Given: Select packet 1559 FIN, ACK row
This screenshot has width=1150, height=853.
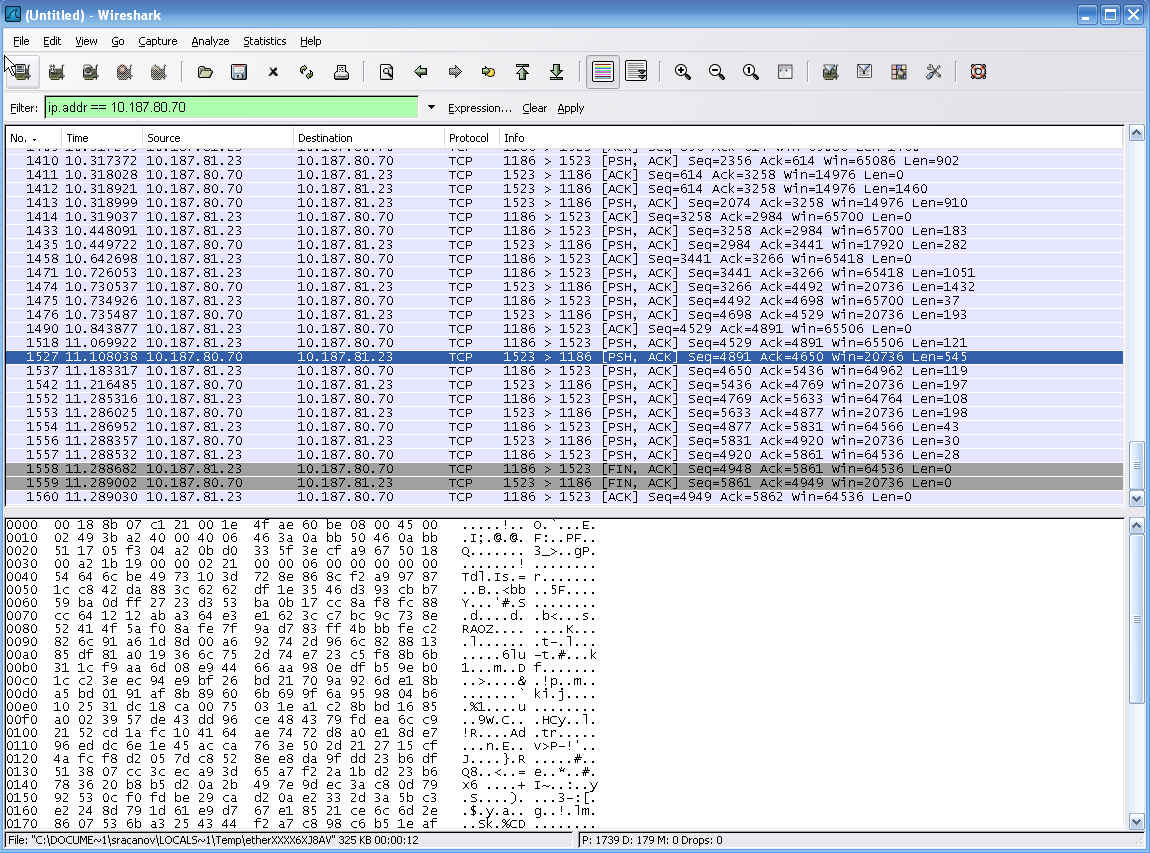Looking at the screenshot, I should (564, 483).
